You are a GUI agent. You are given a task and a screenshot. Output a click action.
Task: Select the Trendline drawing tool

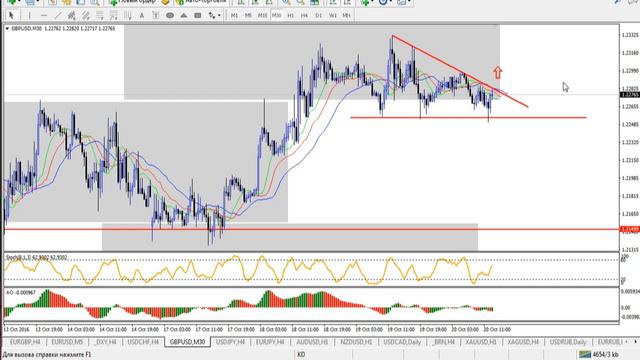(x=58, y=16)
